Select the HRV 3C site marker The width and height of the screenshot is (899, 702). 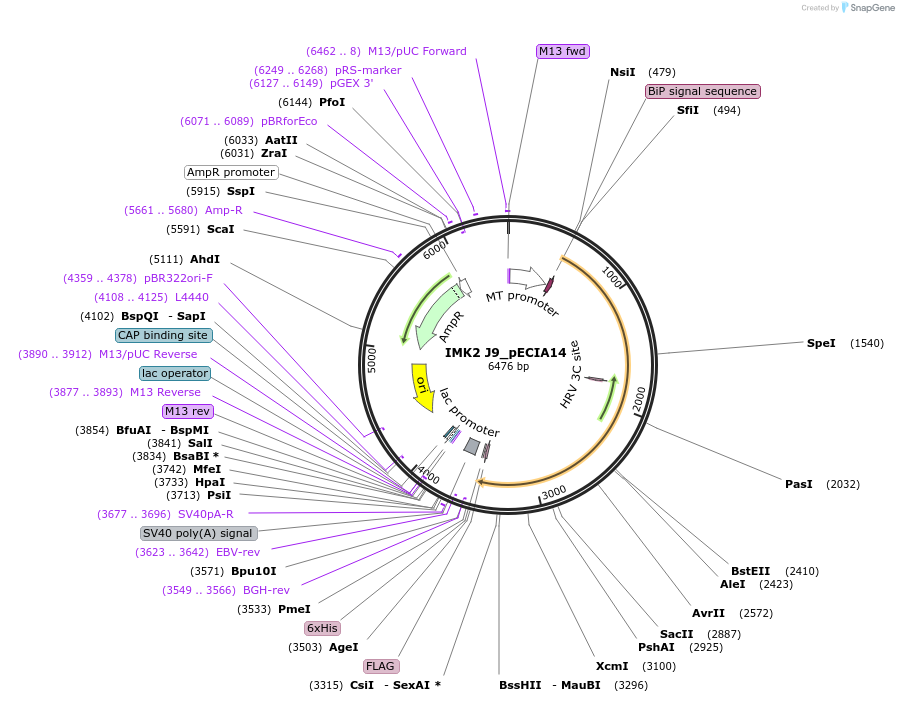(595, 379)
